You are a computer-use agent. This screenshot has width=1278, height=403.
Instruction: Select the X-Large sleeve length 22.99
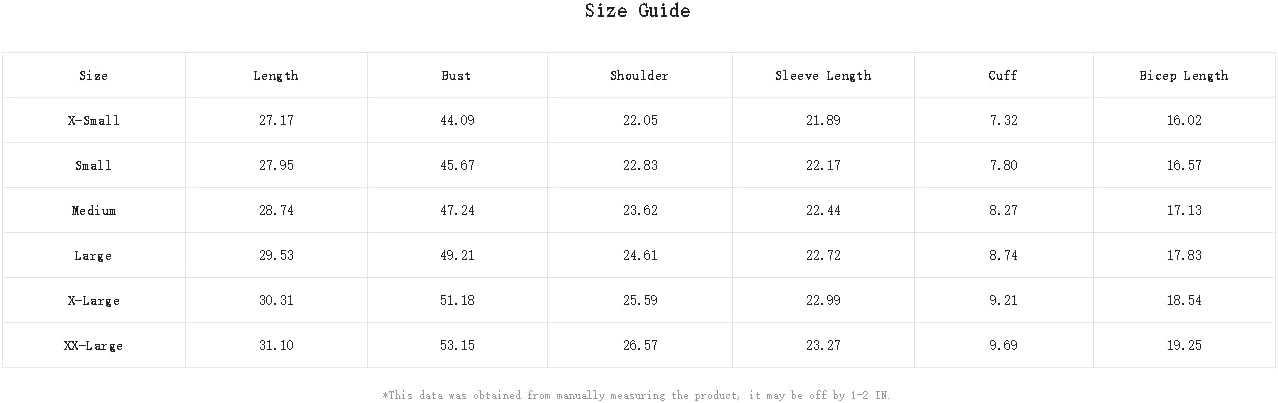pyautogui.click(x=823, y=301)
